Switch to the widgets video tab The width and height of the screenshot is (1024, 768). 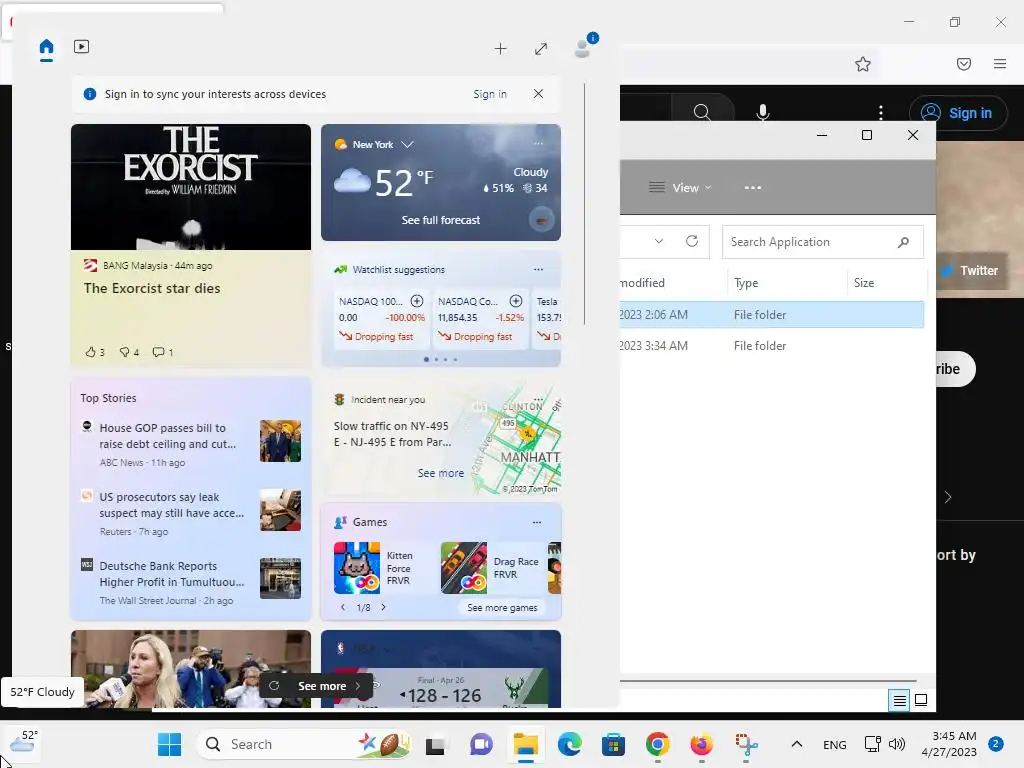coord(82,47)
